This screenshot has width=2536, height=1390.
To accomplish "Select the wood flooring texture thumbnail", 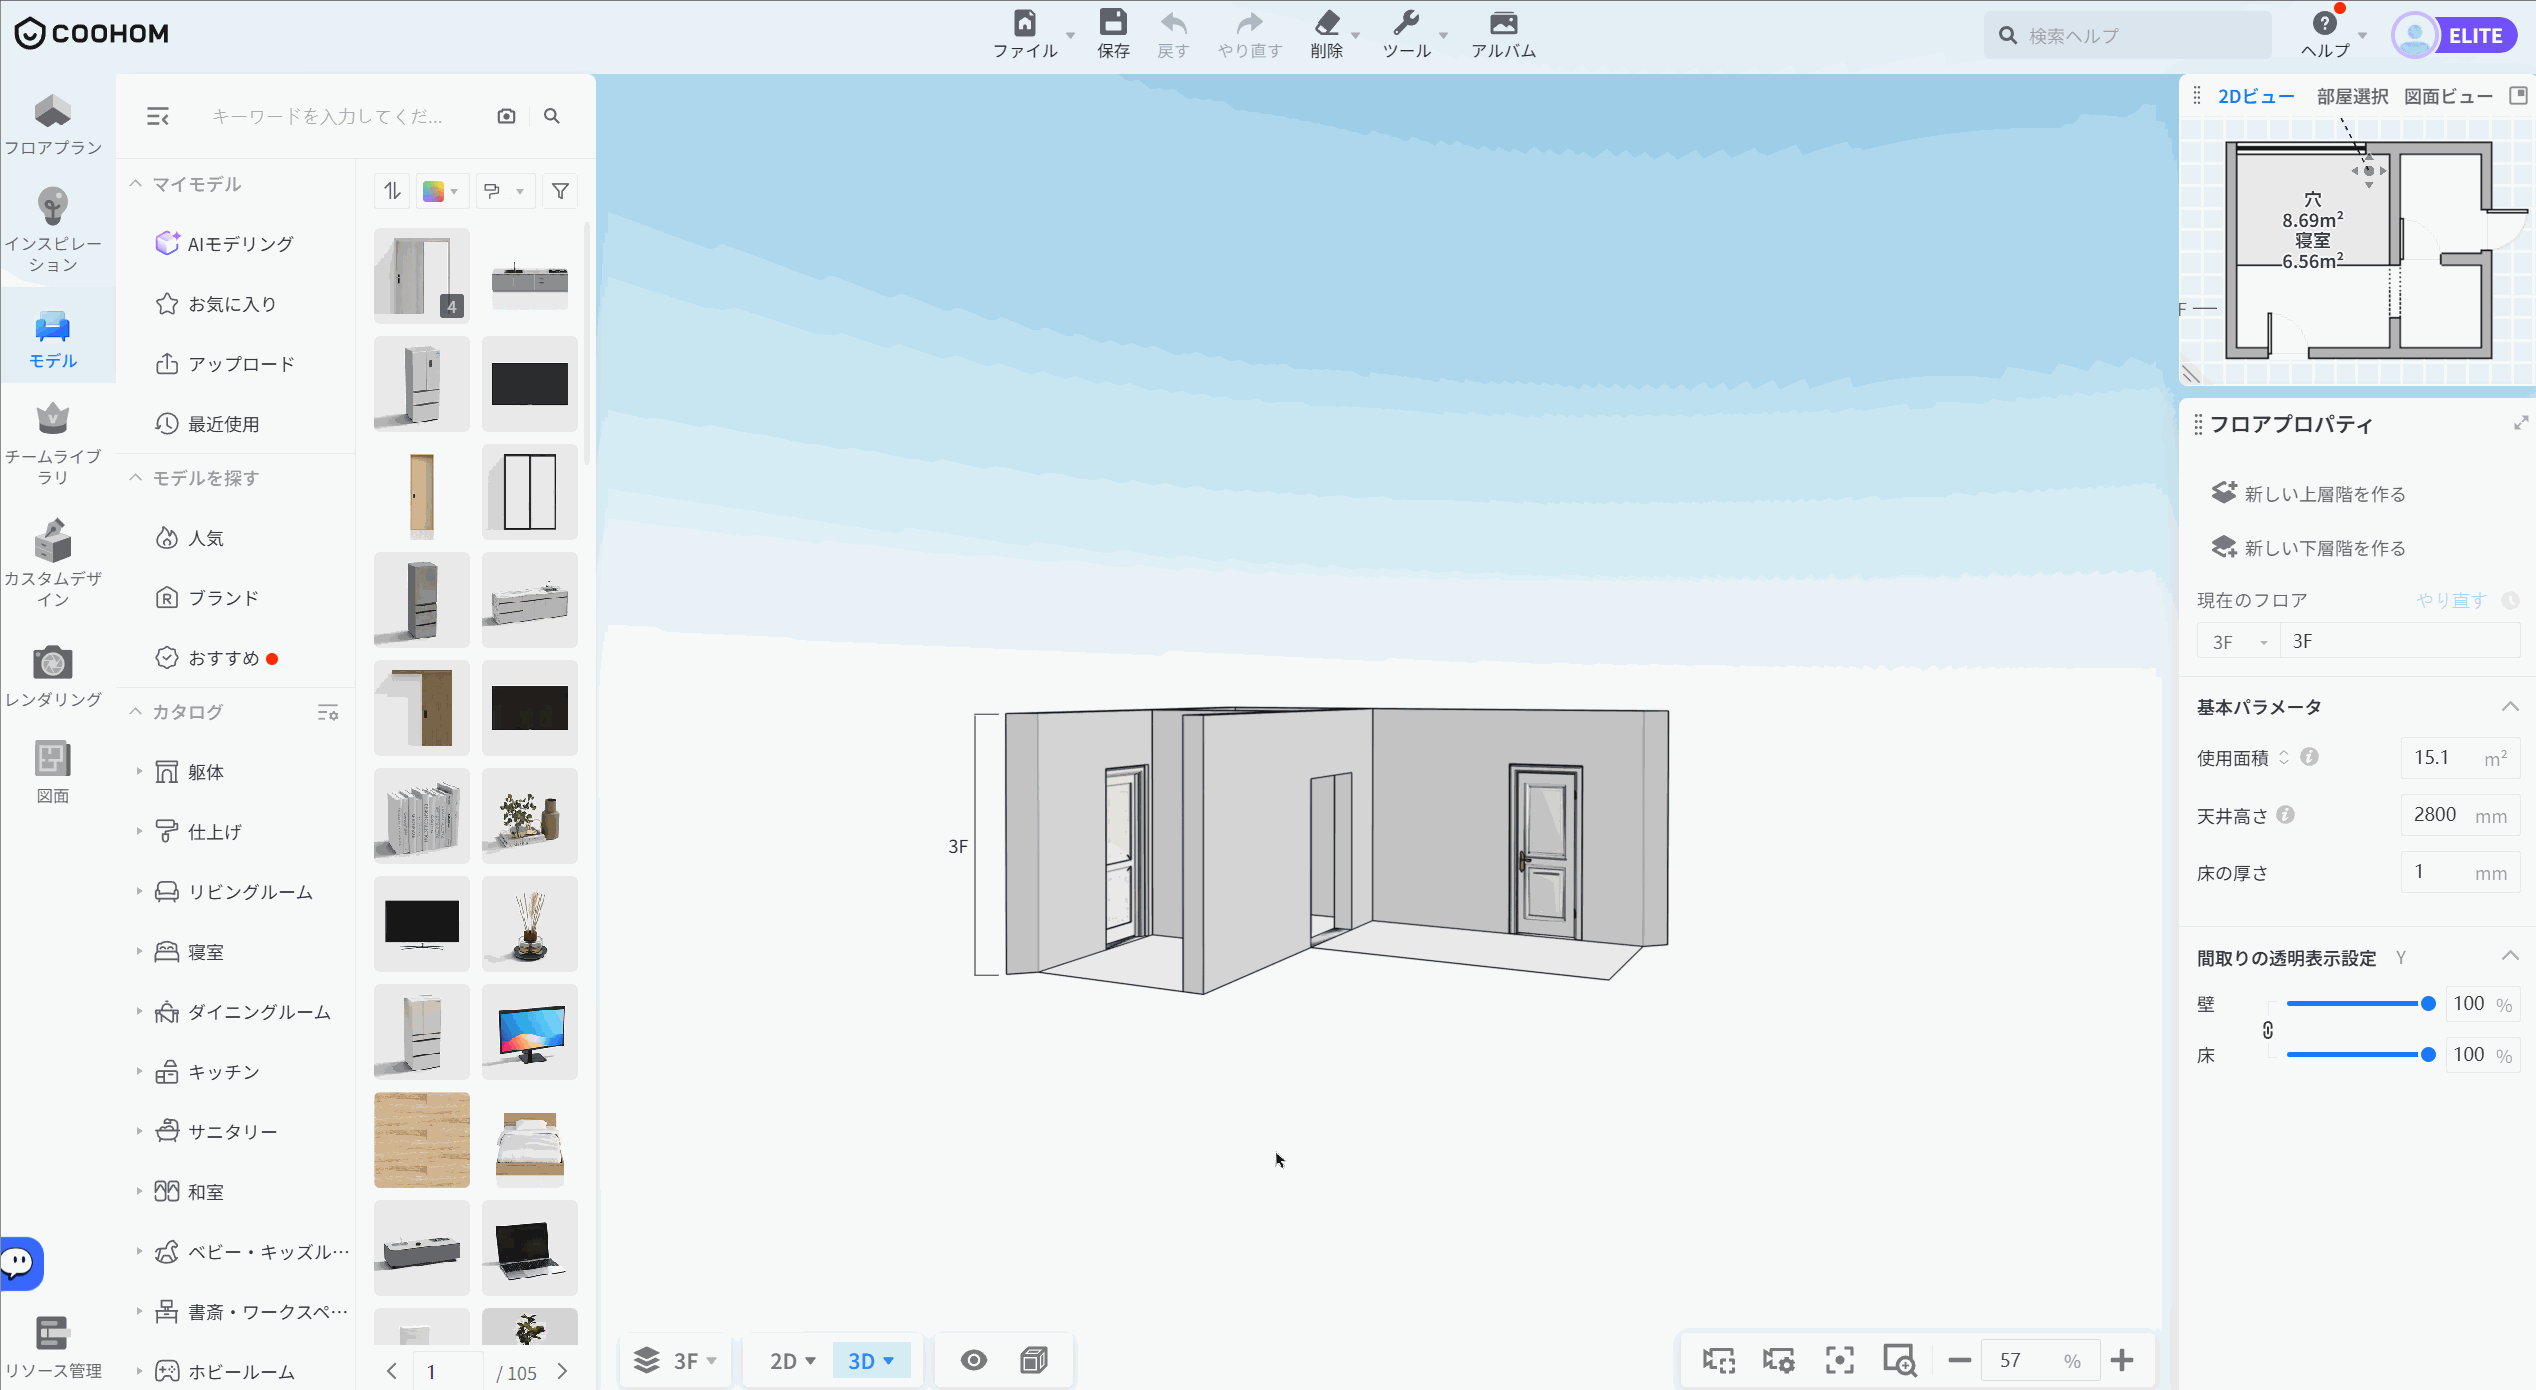I will coord(422,1140).
